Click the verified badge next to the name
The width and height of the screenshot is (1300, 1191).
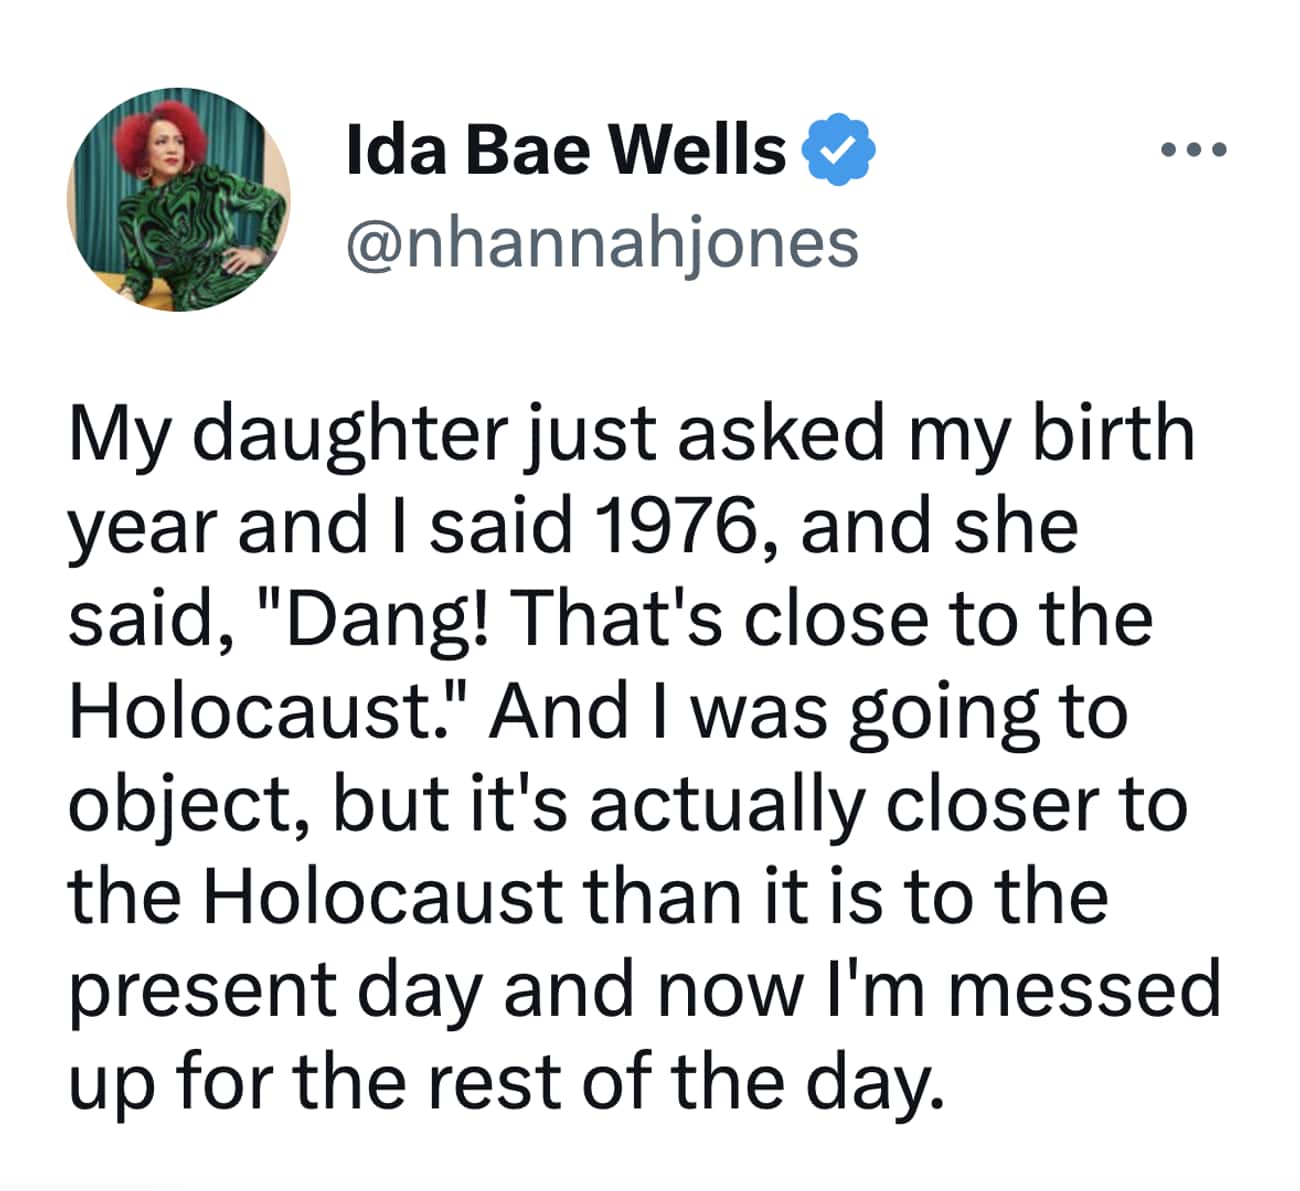840,148
